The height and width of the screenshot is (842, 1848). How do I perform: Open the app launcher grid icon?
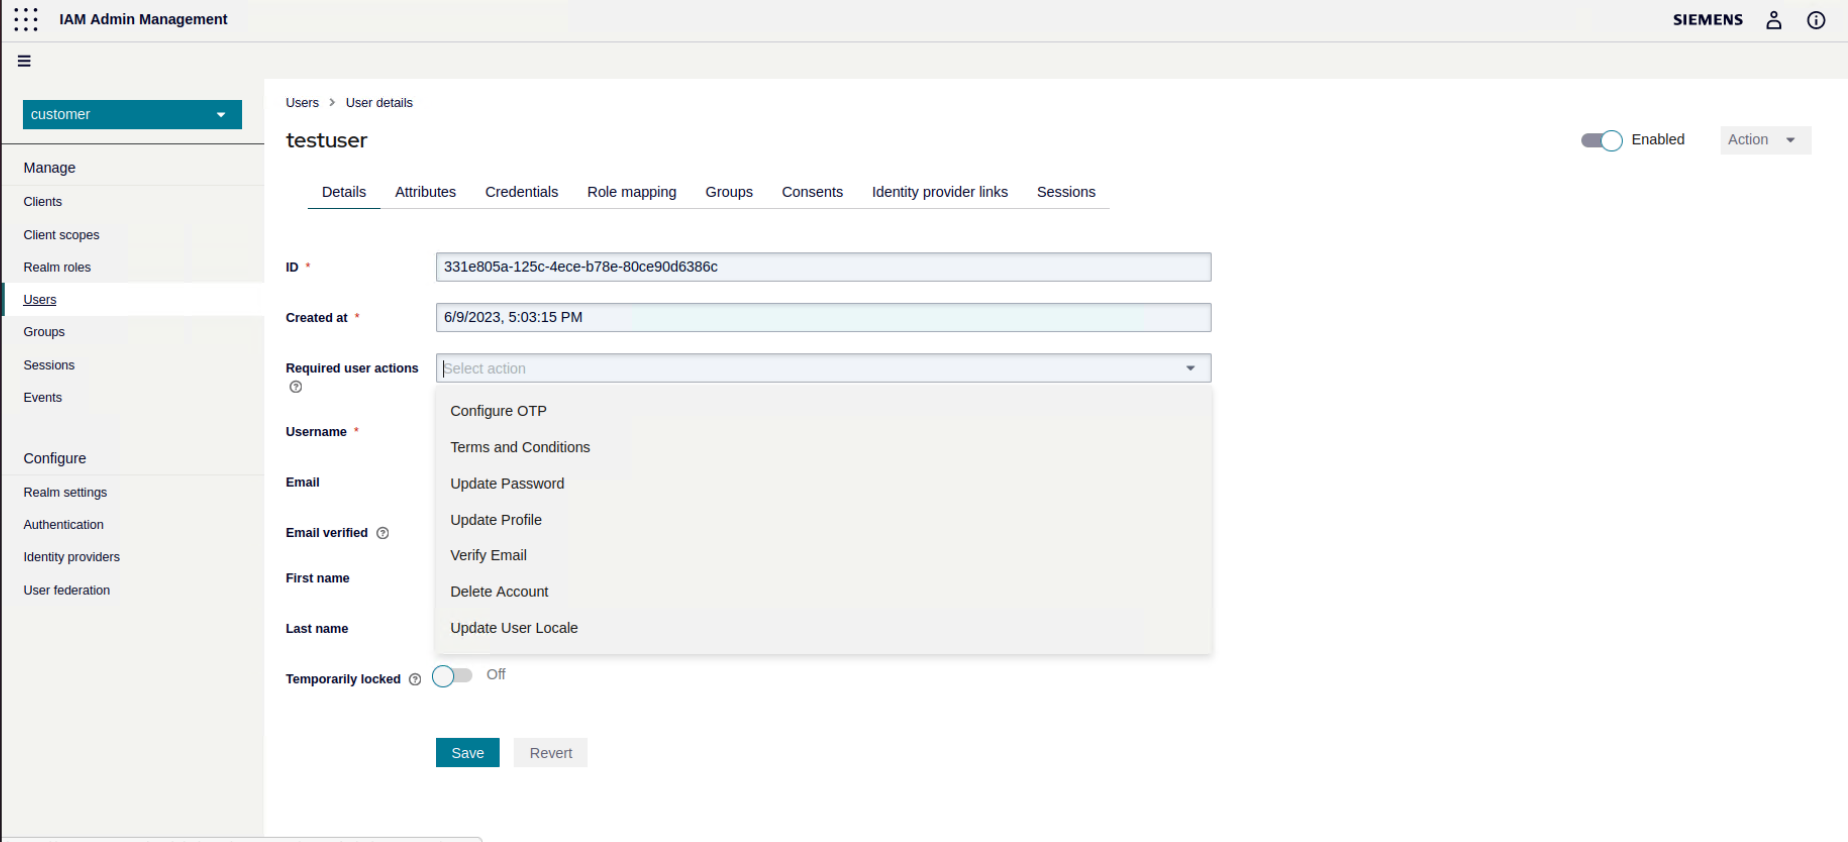(26, 20)
